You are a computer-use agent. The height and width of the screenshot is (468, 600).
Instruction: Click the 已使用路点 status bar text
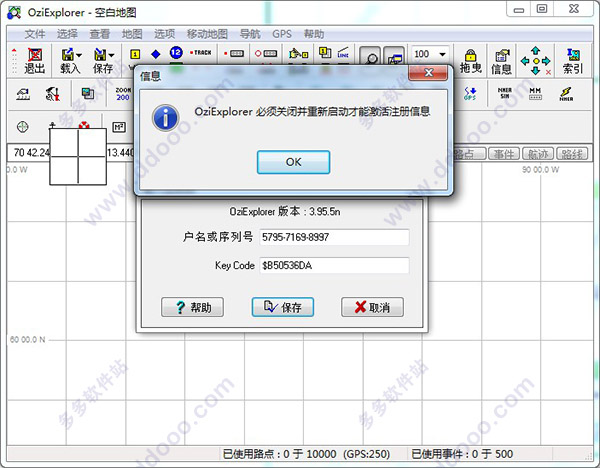[306, 454]
